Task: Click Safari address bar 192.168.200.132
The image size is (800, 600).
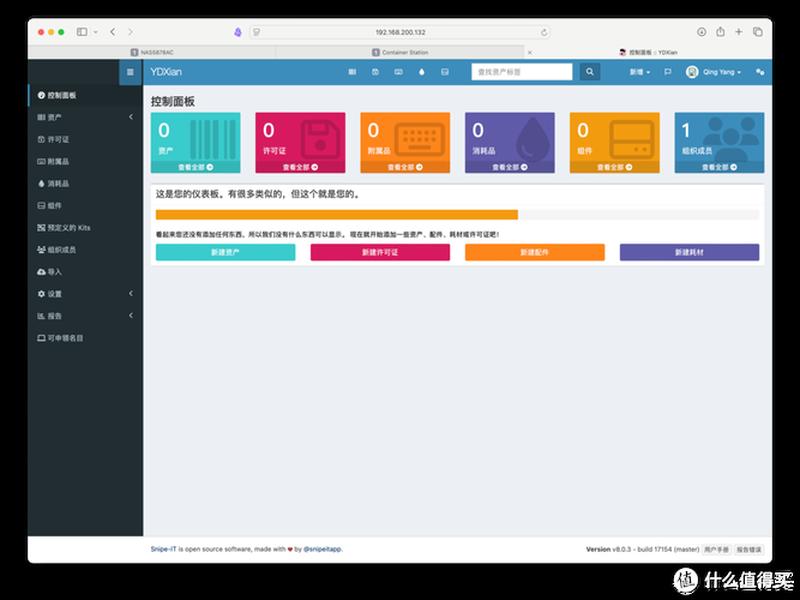Action: coord(401,32)
